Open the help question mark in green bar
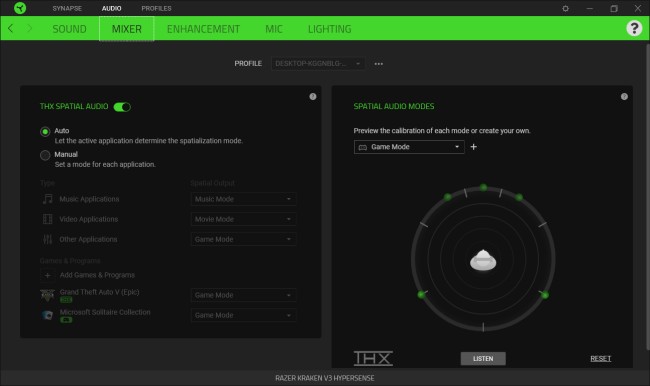Viewport: 650px width, 386px height. click(634, 28)
